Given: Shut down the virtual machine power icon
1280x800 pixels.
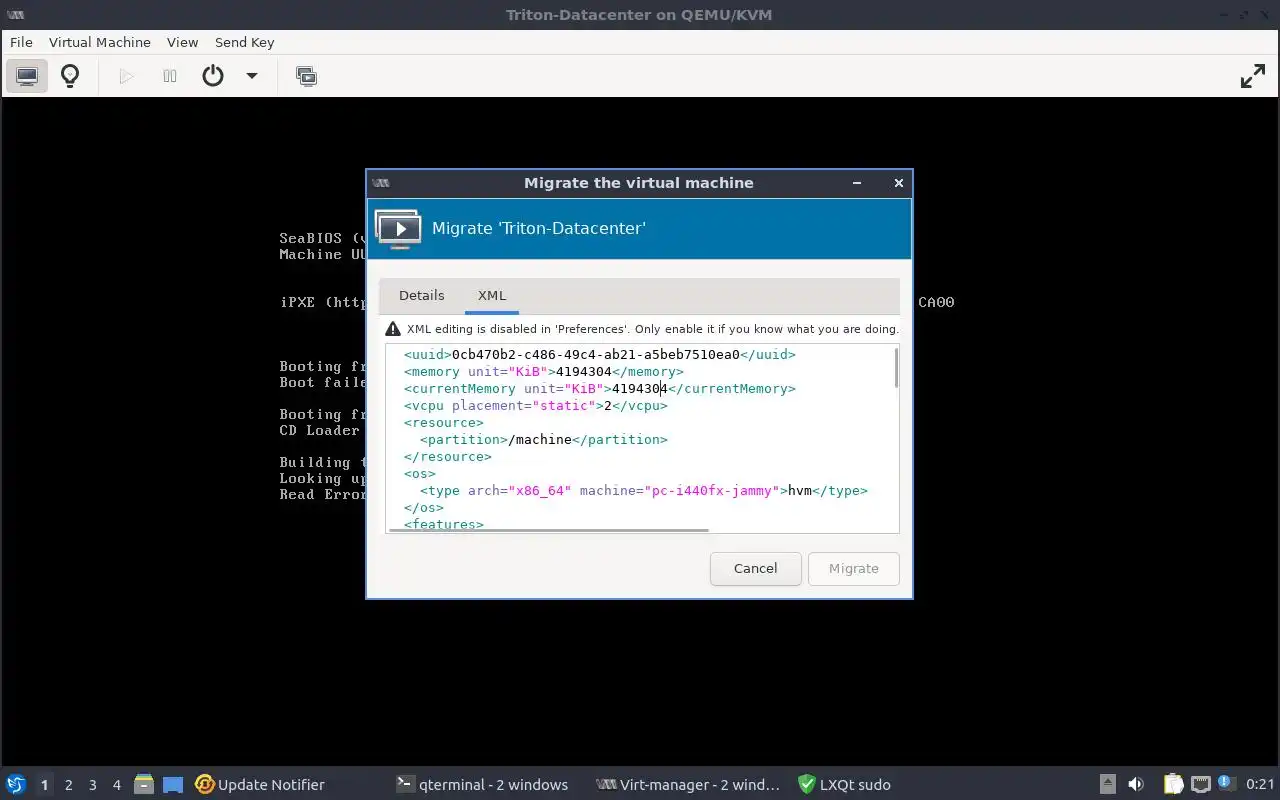Looking at the screenshot, I should 213,76.
